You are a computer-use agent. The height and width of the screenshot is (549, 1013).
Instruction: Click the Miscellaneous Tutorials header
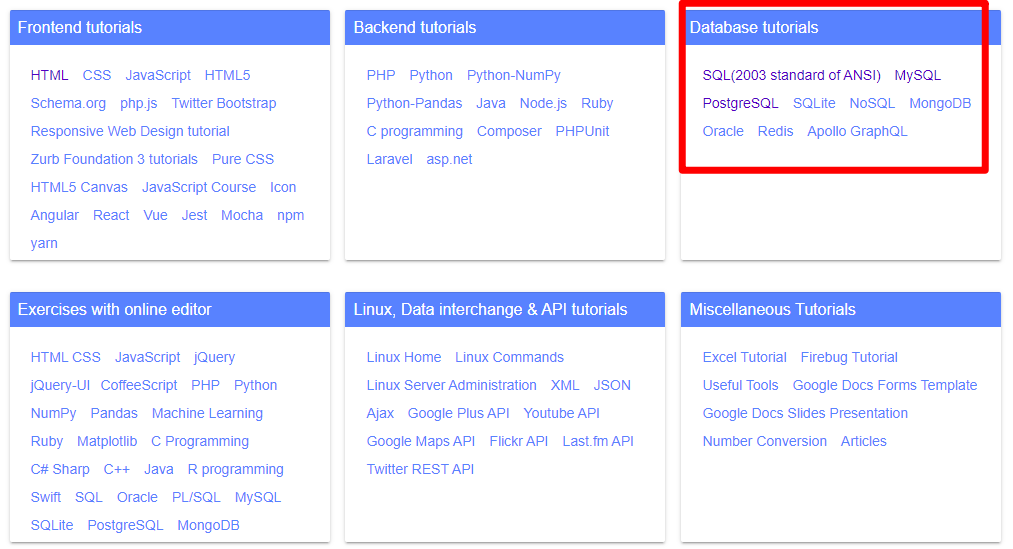tap(841, 309)
